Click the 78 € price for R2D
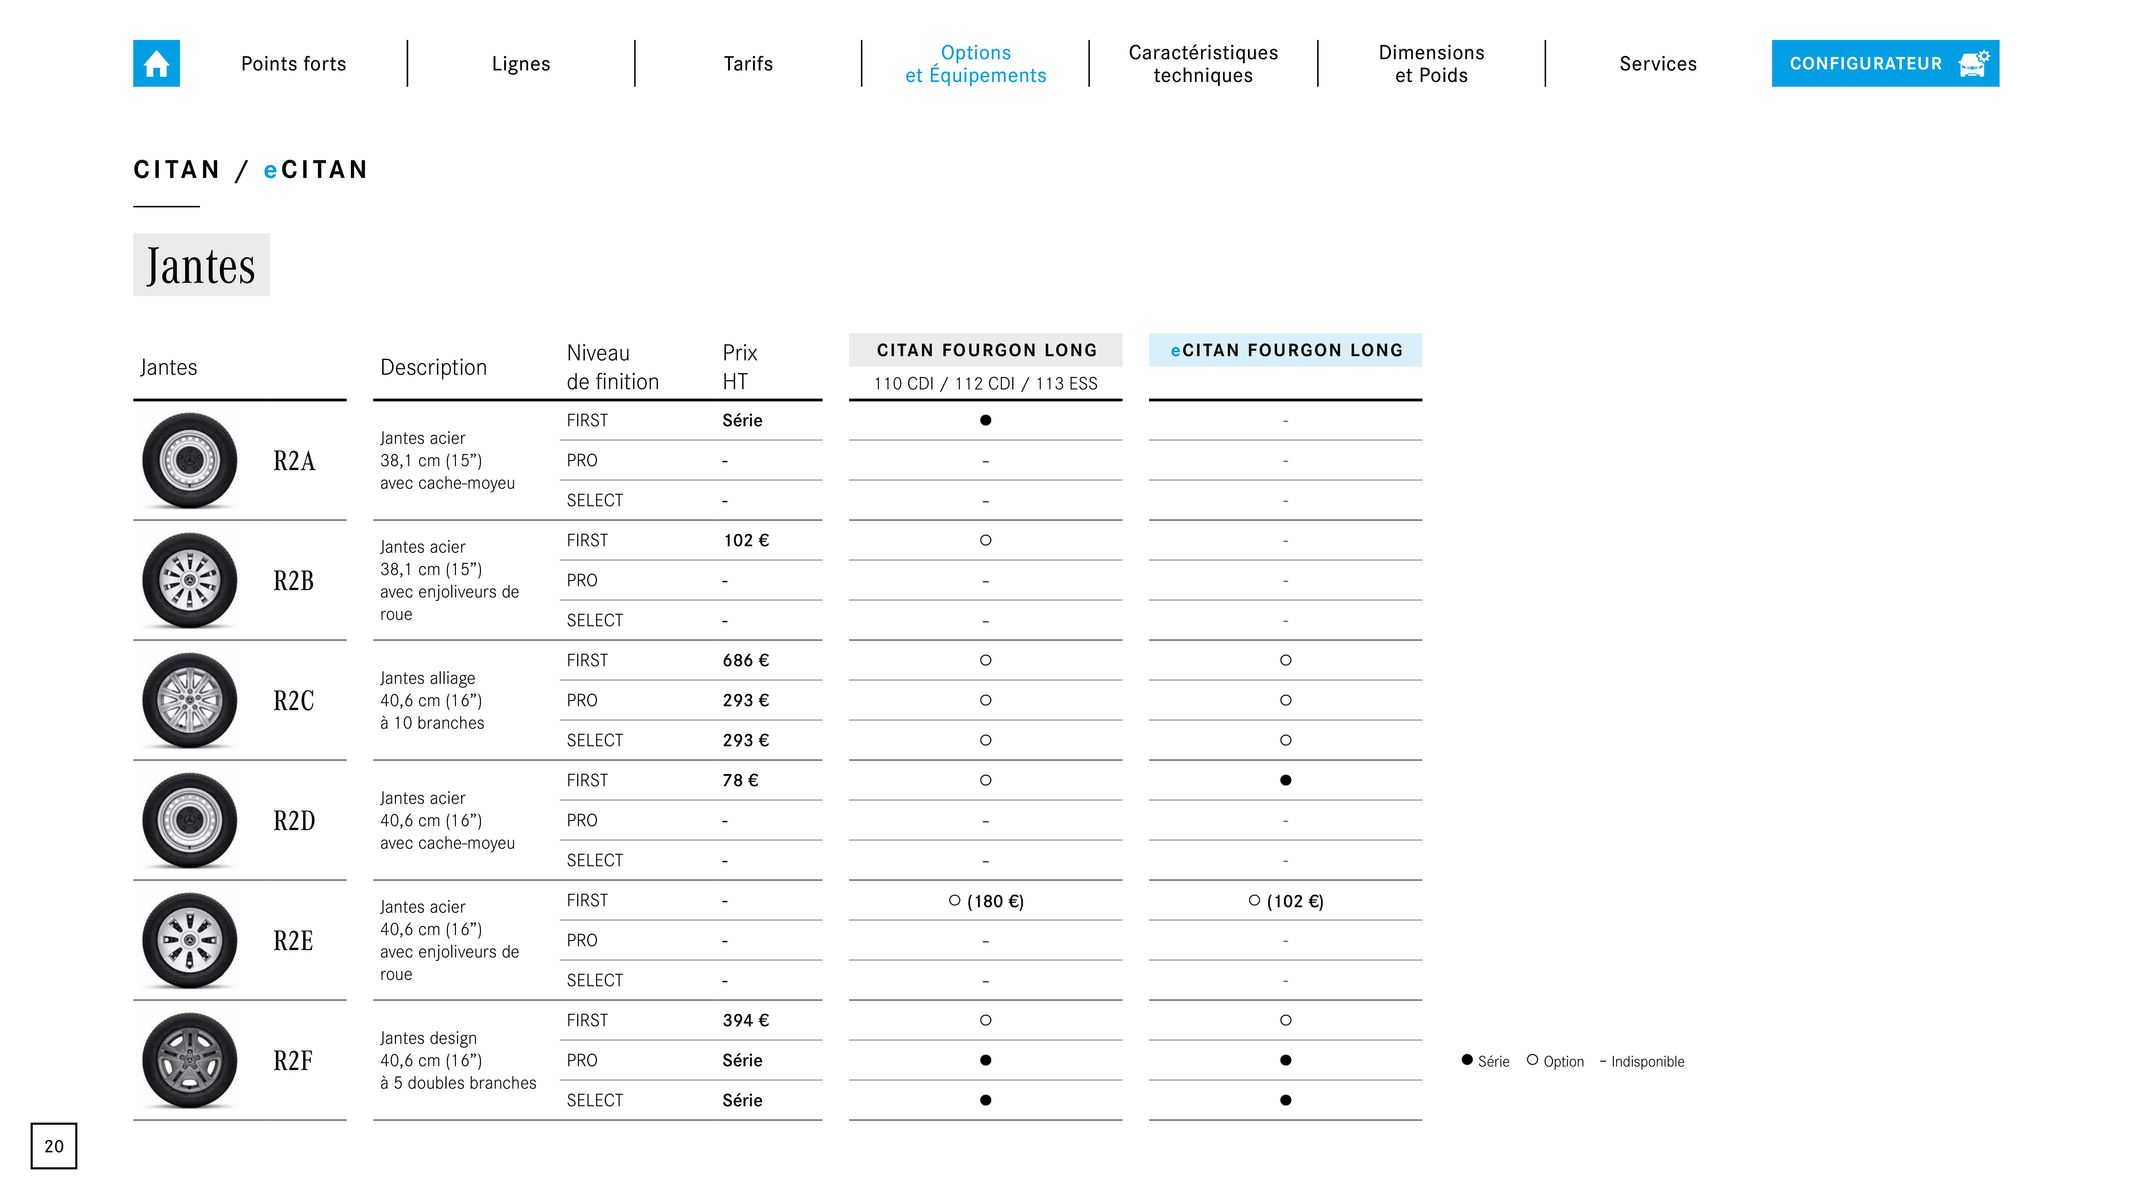The height and width of the screenshot is (1200, 2133). 740,781
